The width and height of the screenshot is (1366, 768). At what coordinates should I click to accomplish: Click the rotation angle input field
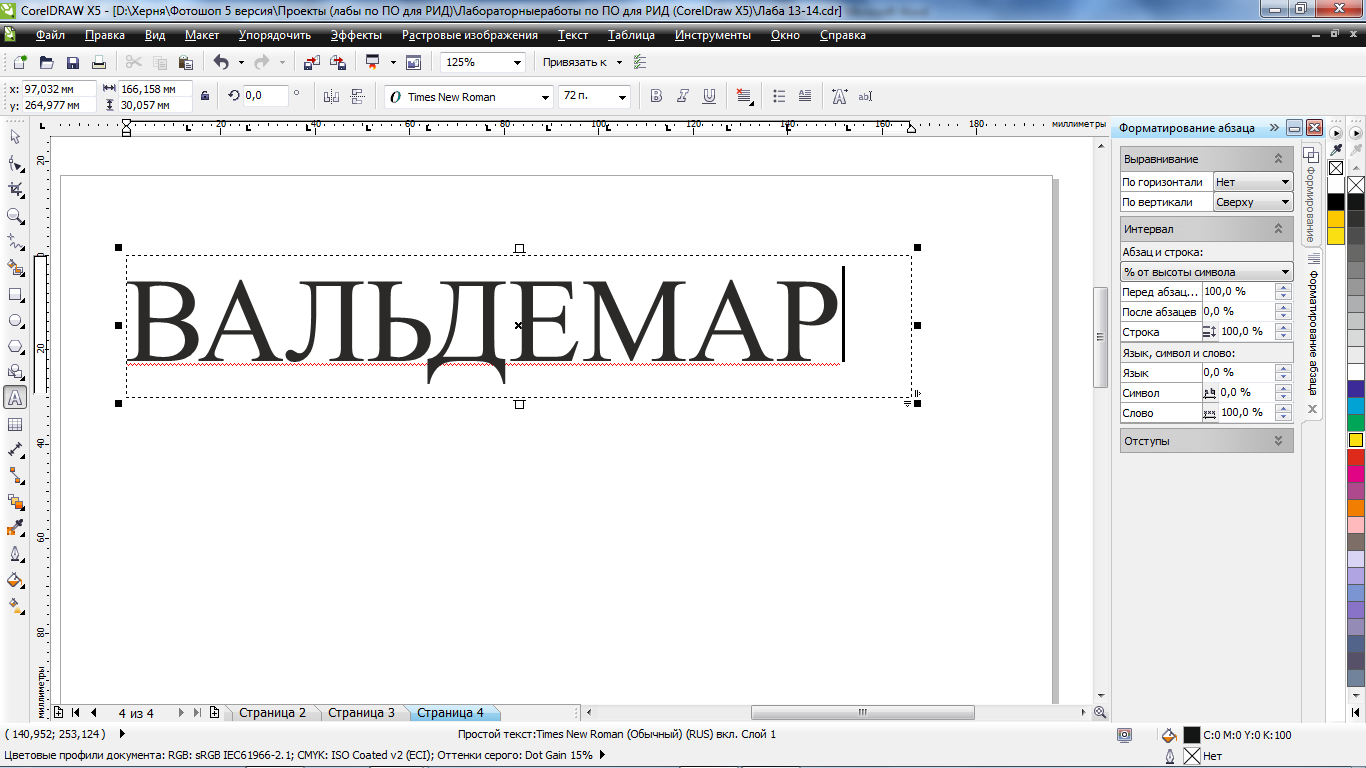[266, 96]
